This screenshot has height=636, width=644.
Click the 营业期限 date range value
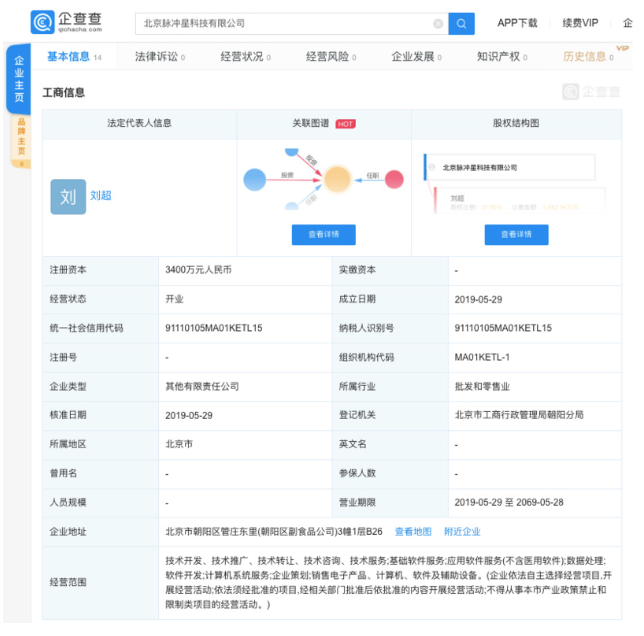509,503
